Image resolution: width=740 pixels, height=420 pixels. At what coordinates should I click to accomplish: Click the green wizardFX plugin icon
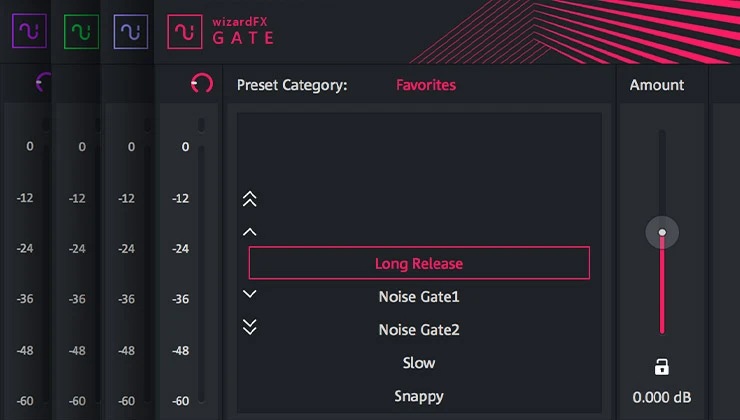pos(80,32)
